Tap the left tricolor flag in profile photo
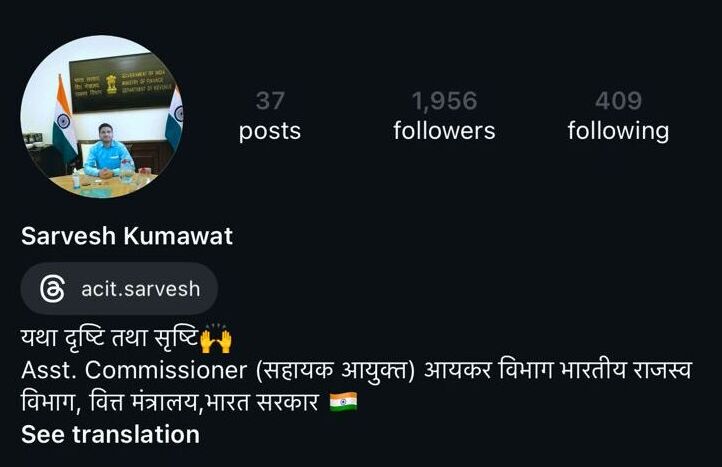 coord(65,120)
